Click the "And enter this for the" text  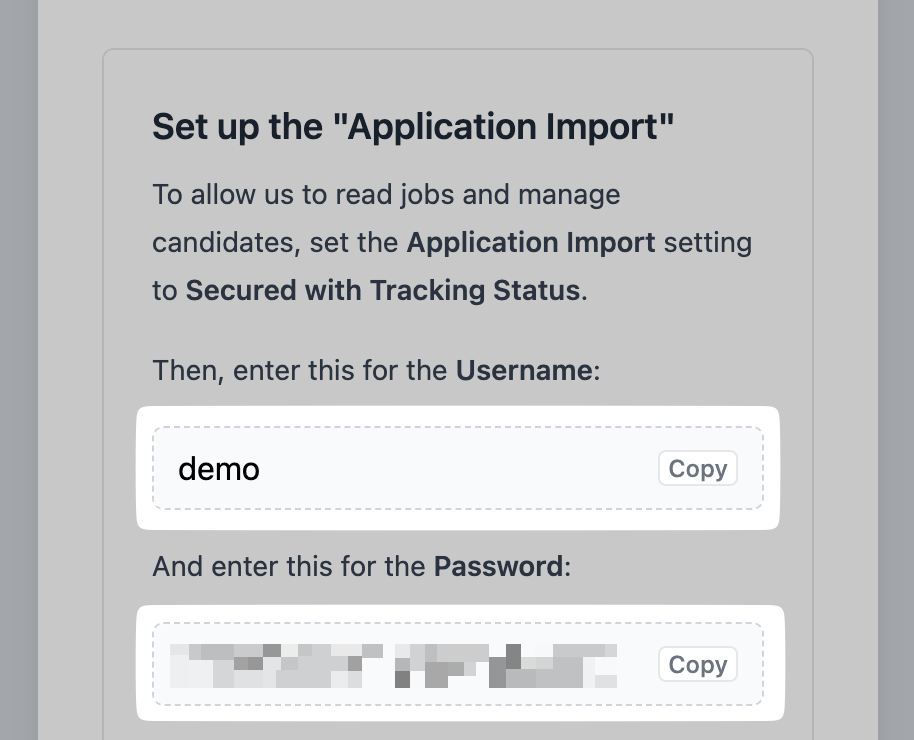(x=289, y=567)
